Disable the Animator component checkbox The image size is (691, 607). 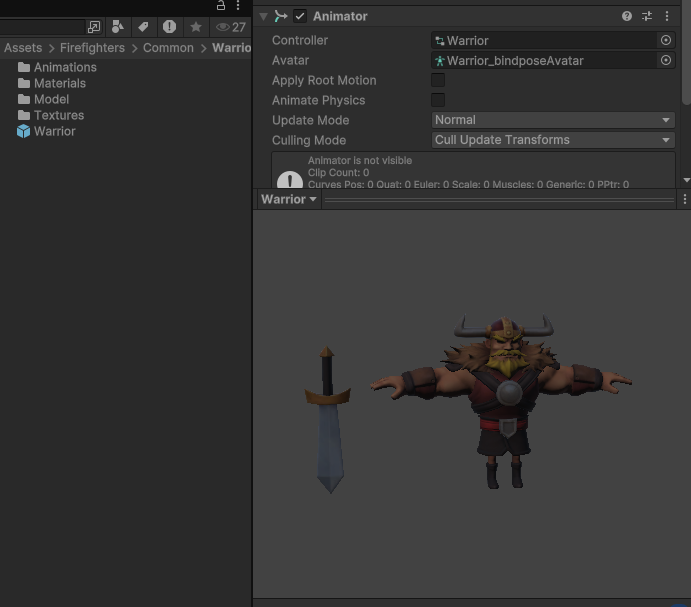tap(300, 16)
